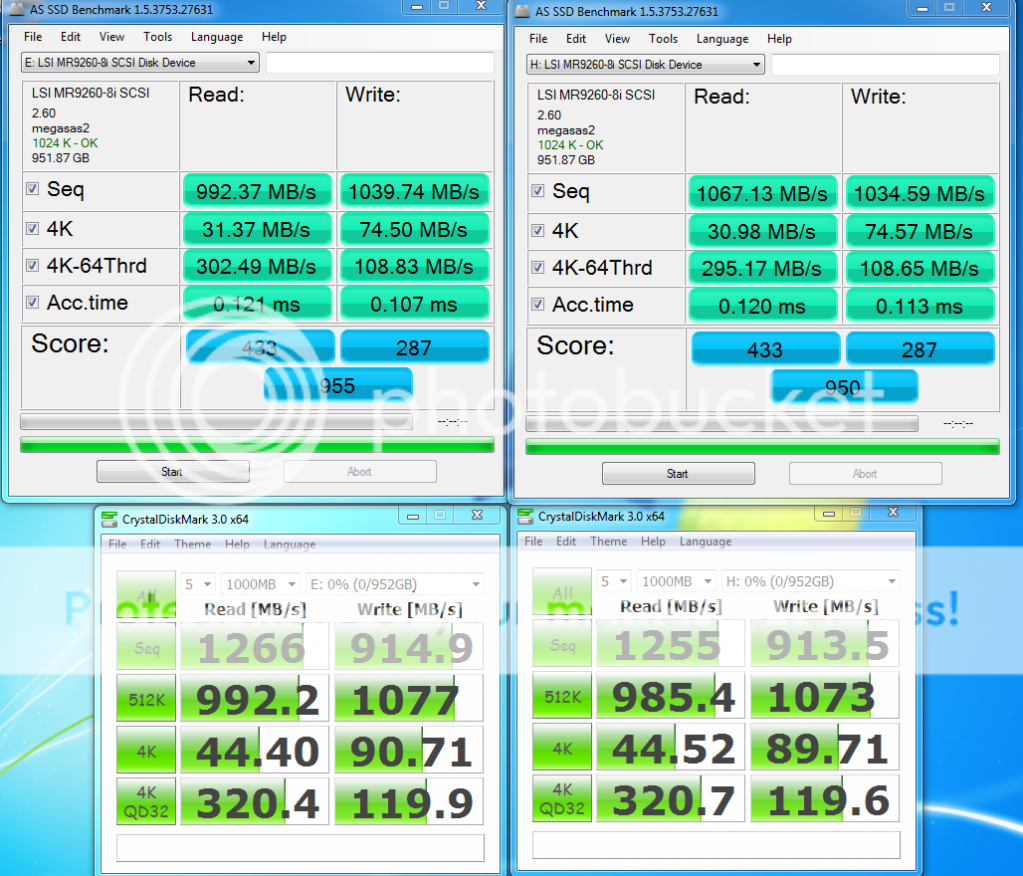Click bottom comment box in CrystalDiskMark E: window

click(300, 847)
